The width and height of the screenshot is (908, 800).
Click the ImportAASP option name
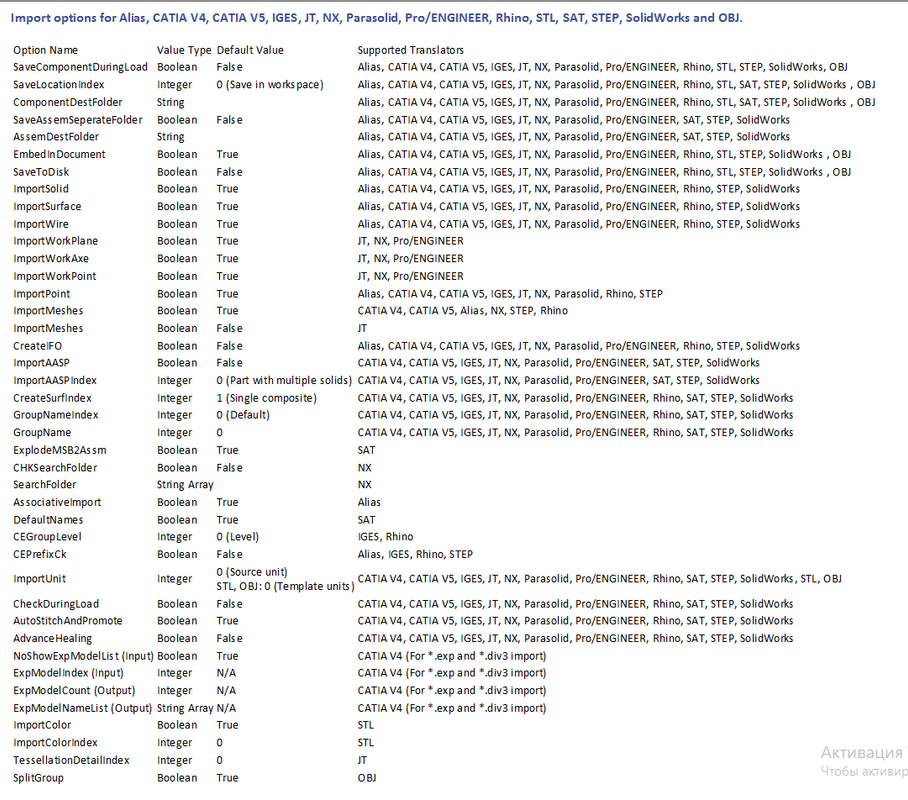[x=41, y=363]
